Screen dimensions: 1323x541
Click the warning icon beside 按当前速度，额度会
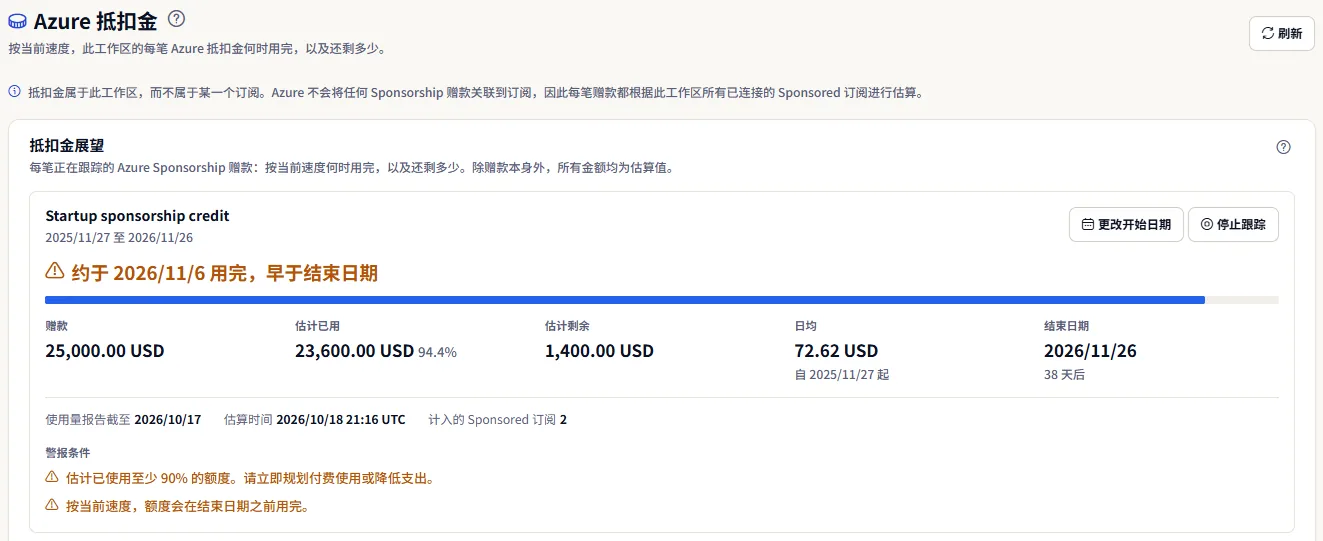coord(52,505)
